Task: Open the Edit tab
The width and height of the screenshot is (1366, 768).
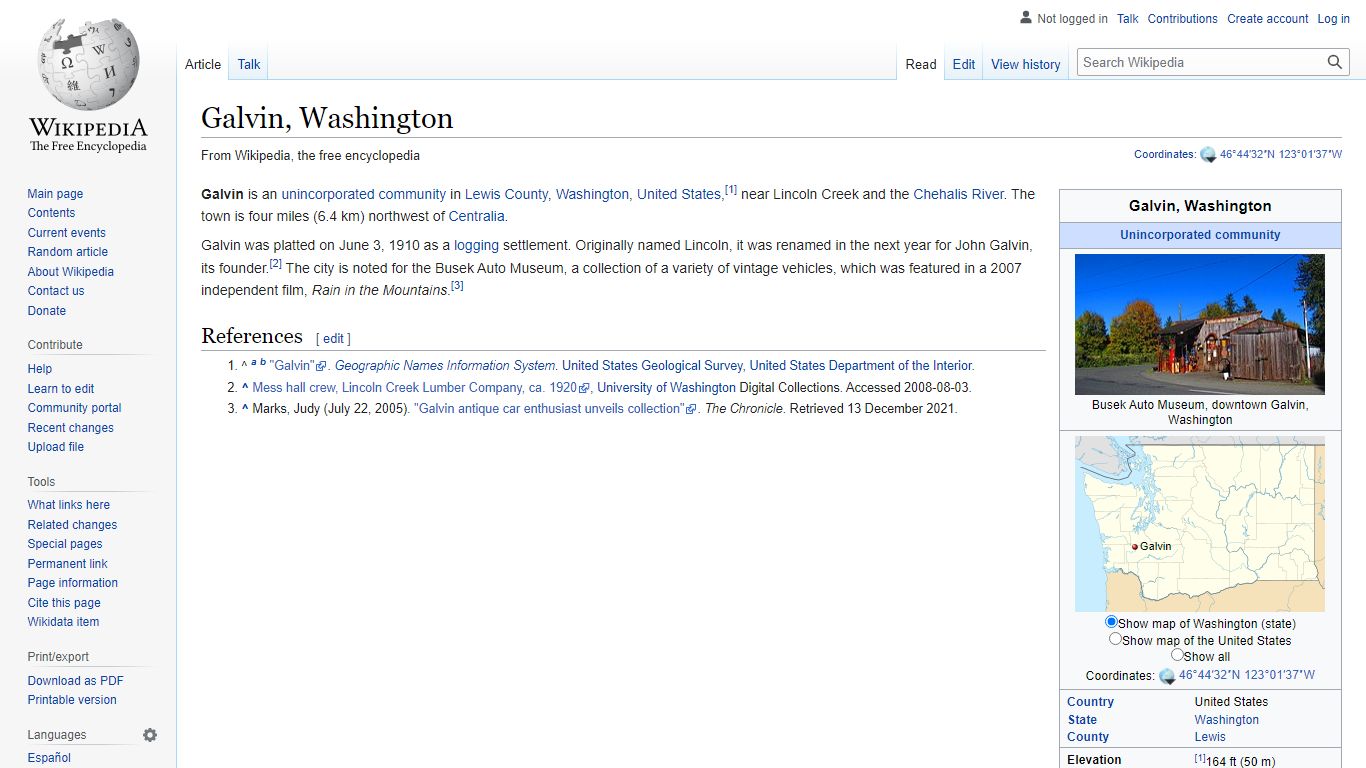Action: [x=964, y=64]
